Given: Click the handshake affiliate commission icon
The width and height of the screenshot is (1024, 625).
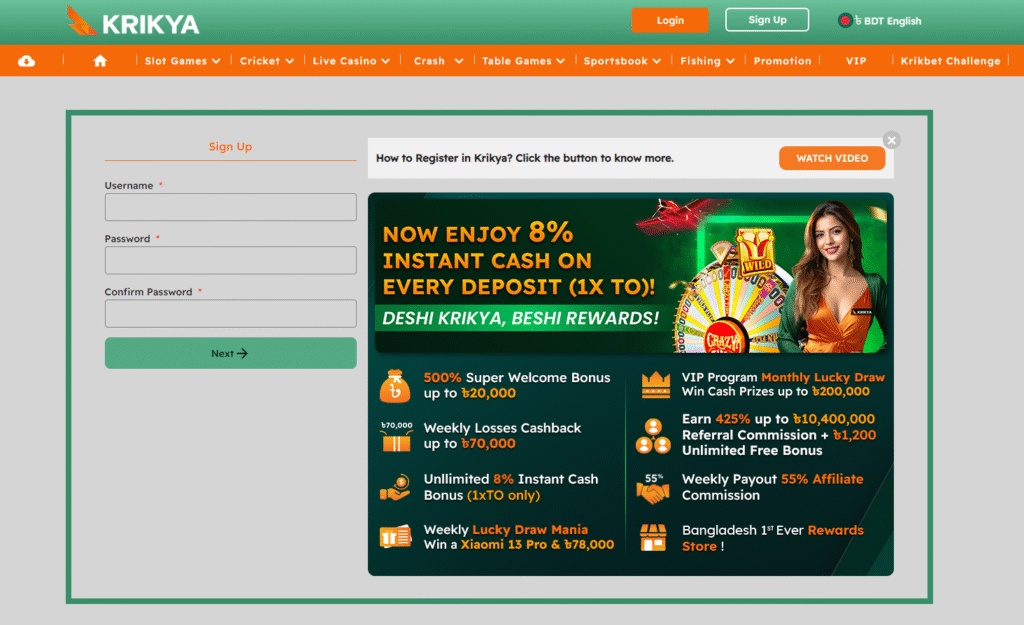Looking at the screenshot, I should pos(654,487).
